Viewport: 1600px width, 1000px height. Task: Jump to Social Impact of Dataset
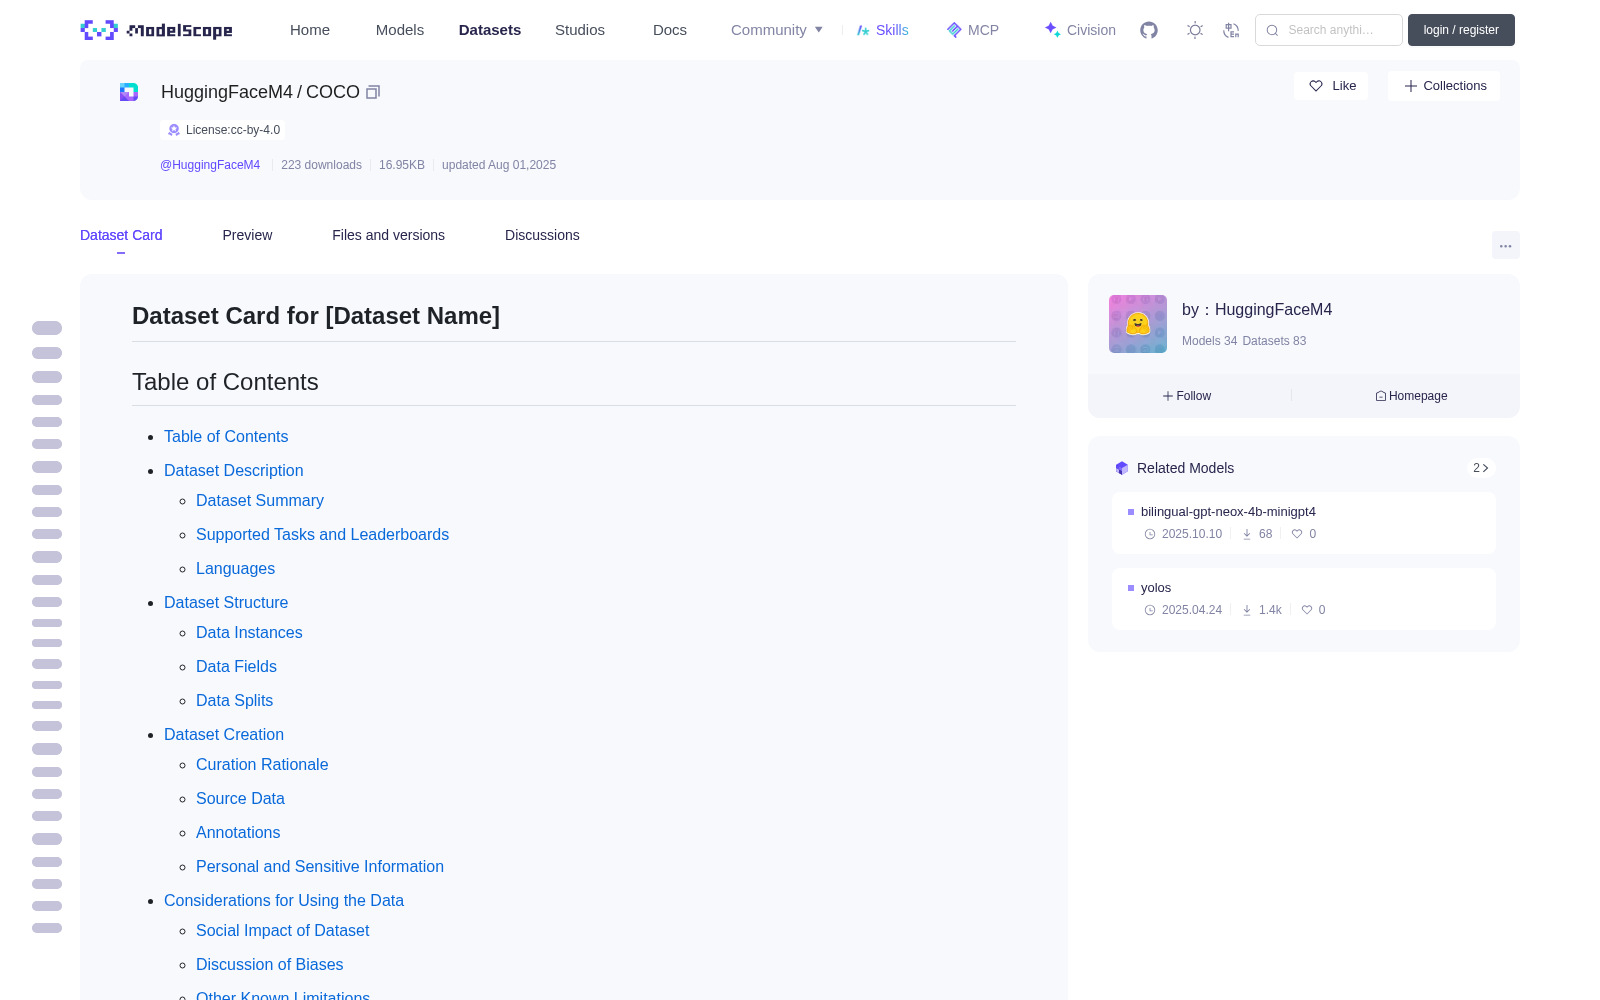(282, 930)
